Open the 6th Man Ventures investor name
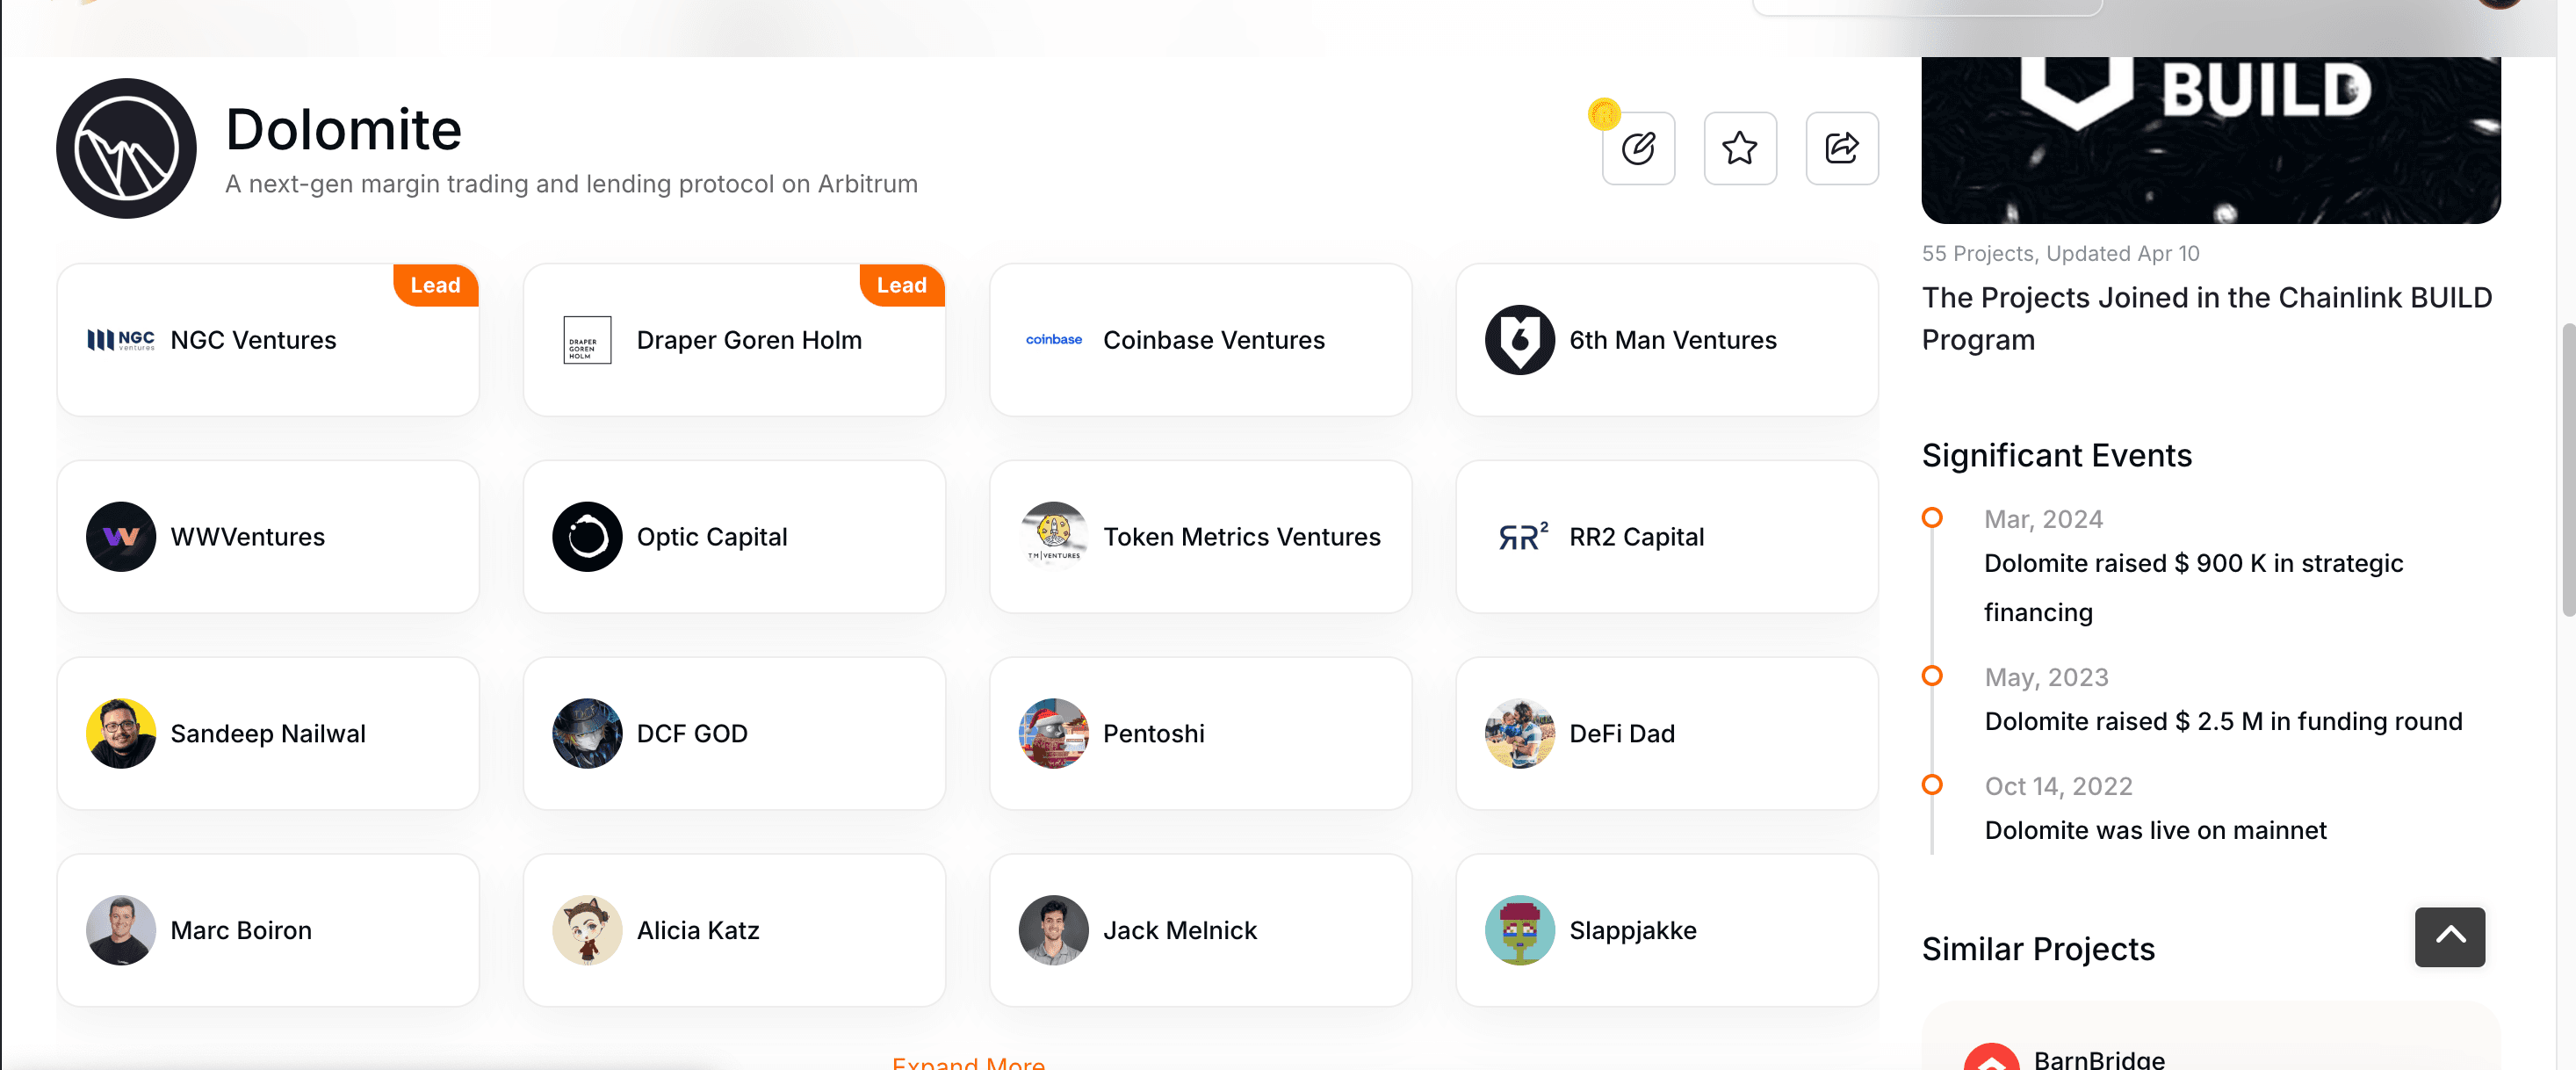The width and height of the screenshot is (2576, 1070). tap(1673, 340)
